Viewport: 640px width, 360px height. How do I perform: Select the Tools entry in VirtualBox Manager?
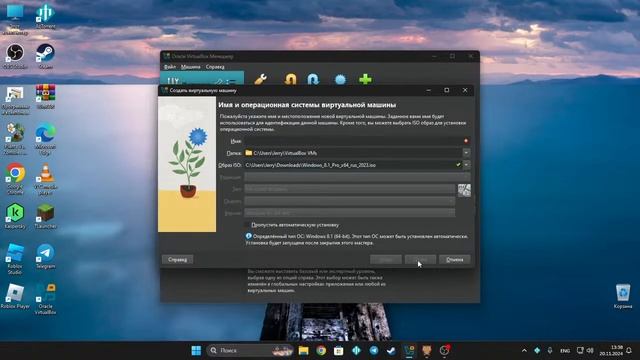[202, 78]
